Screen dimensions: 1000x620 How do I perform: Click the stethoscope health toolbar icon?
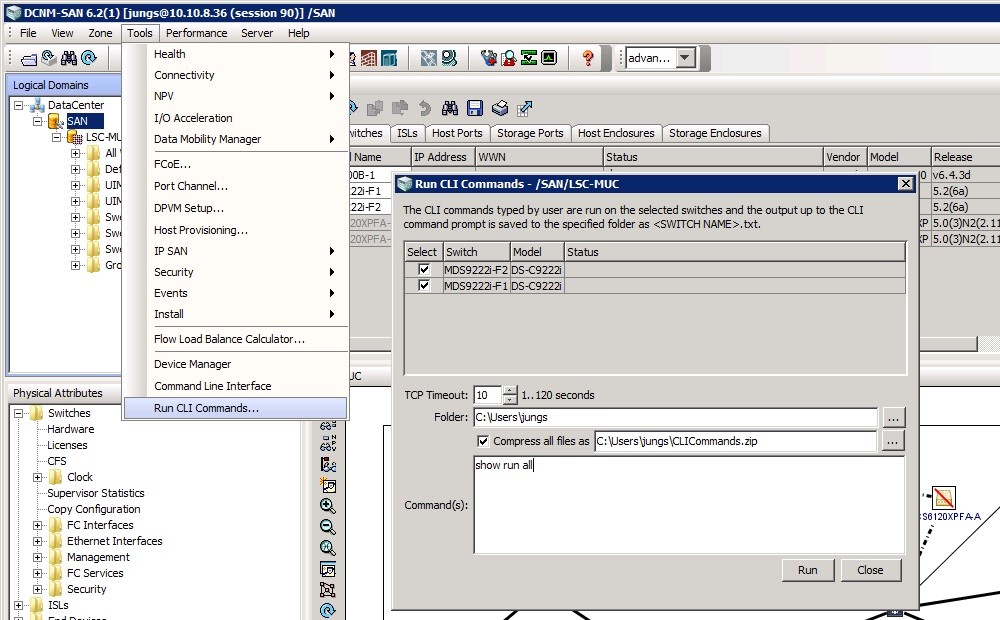(x=489, y=59)
